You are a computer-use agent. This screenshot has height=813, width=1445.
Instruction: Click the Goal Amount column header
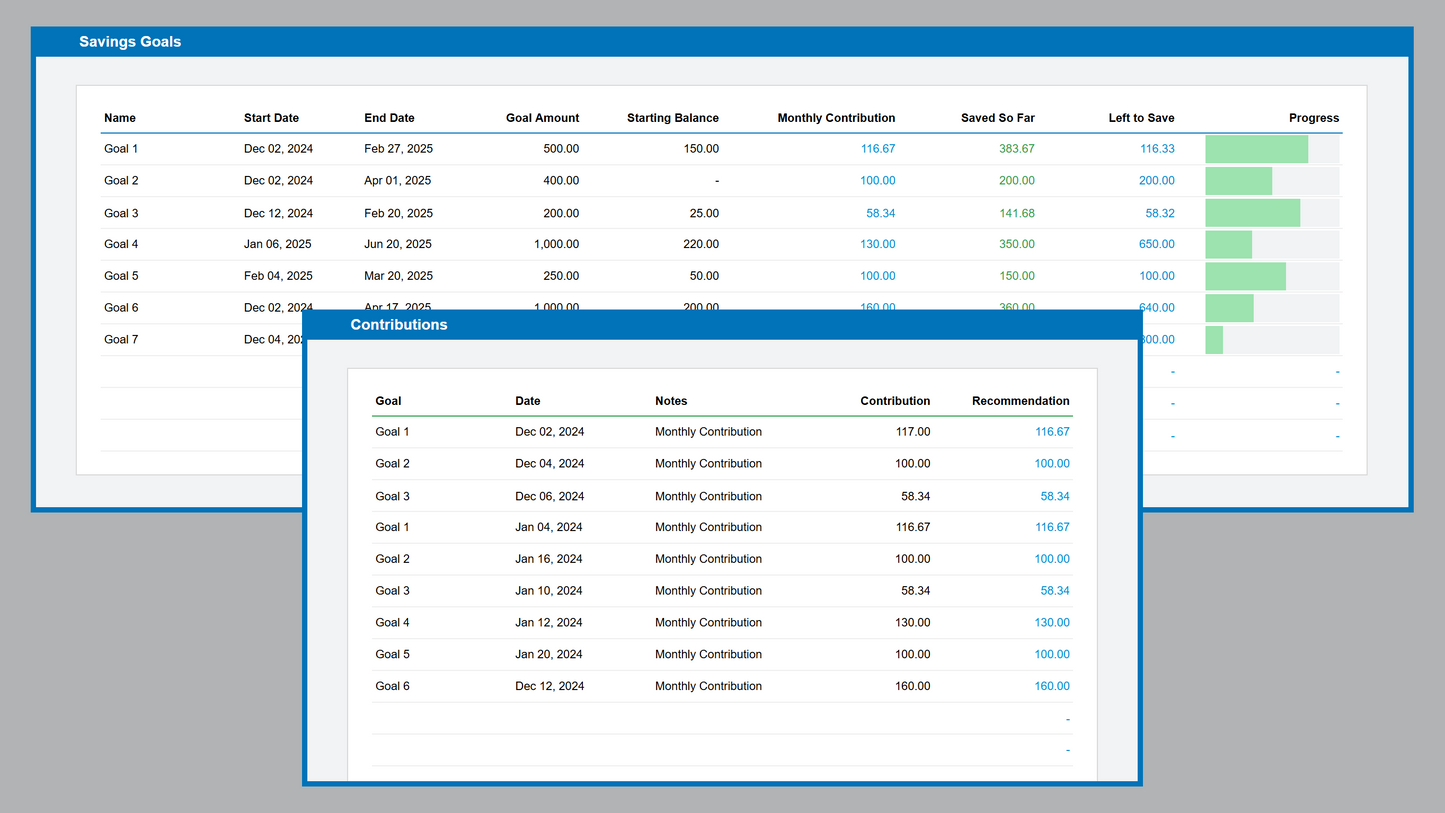coord(542,118)
